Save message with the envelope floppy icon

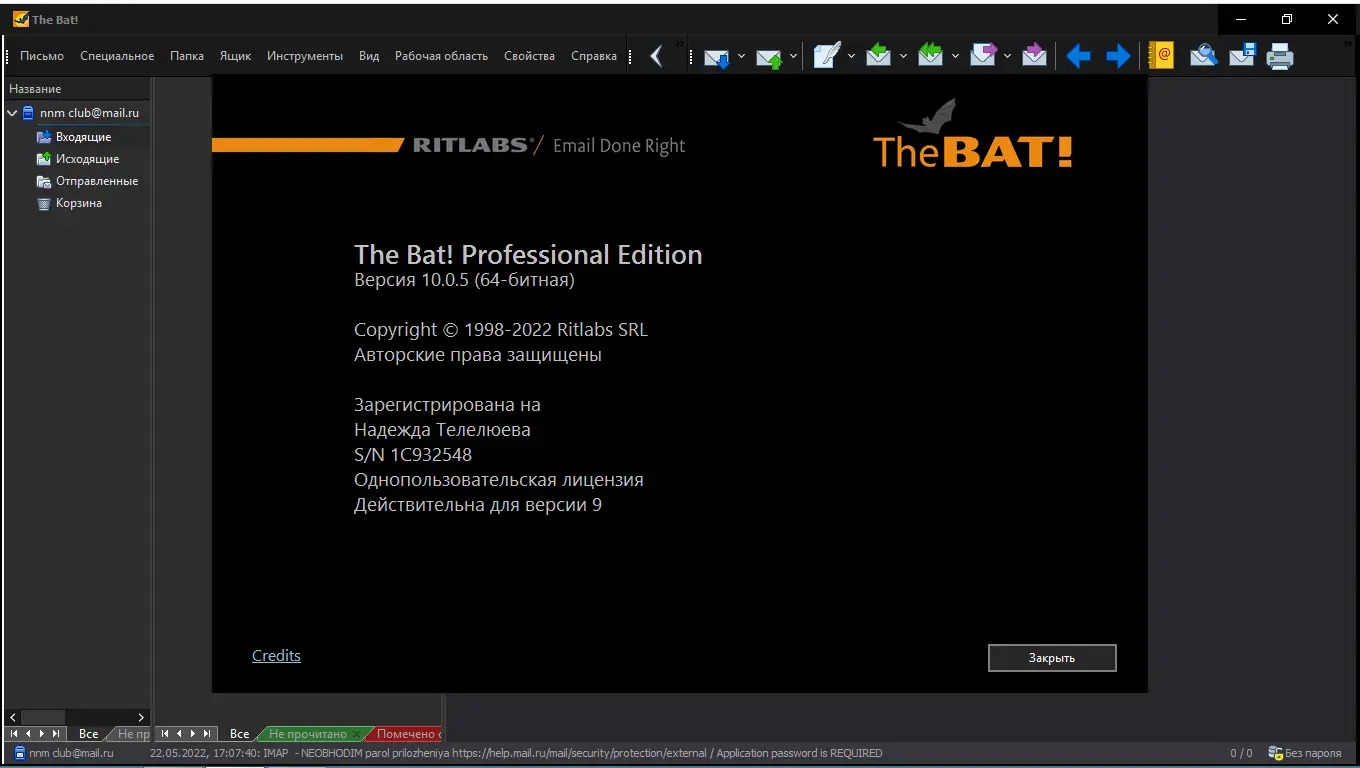click(1242, 56)
